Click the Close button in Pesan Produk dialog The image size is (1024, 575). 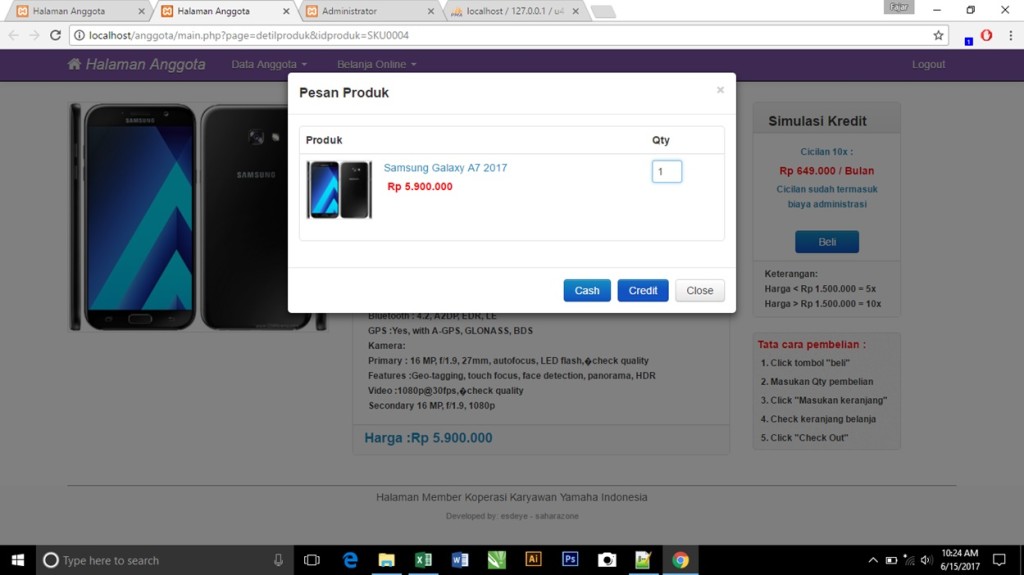click(699, 290)
